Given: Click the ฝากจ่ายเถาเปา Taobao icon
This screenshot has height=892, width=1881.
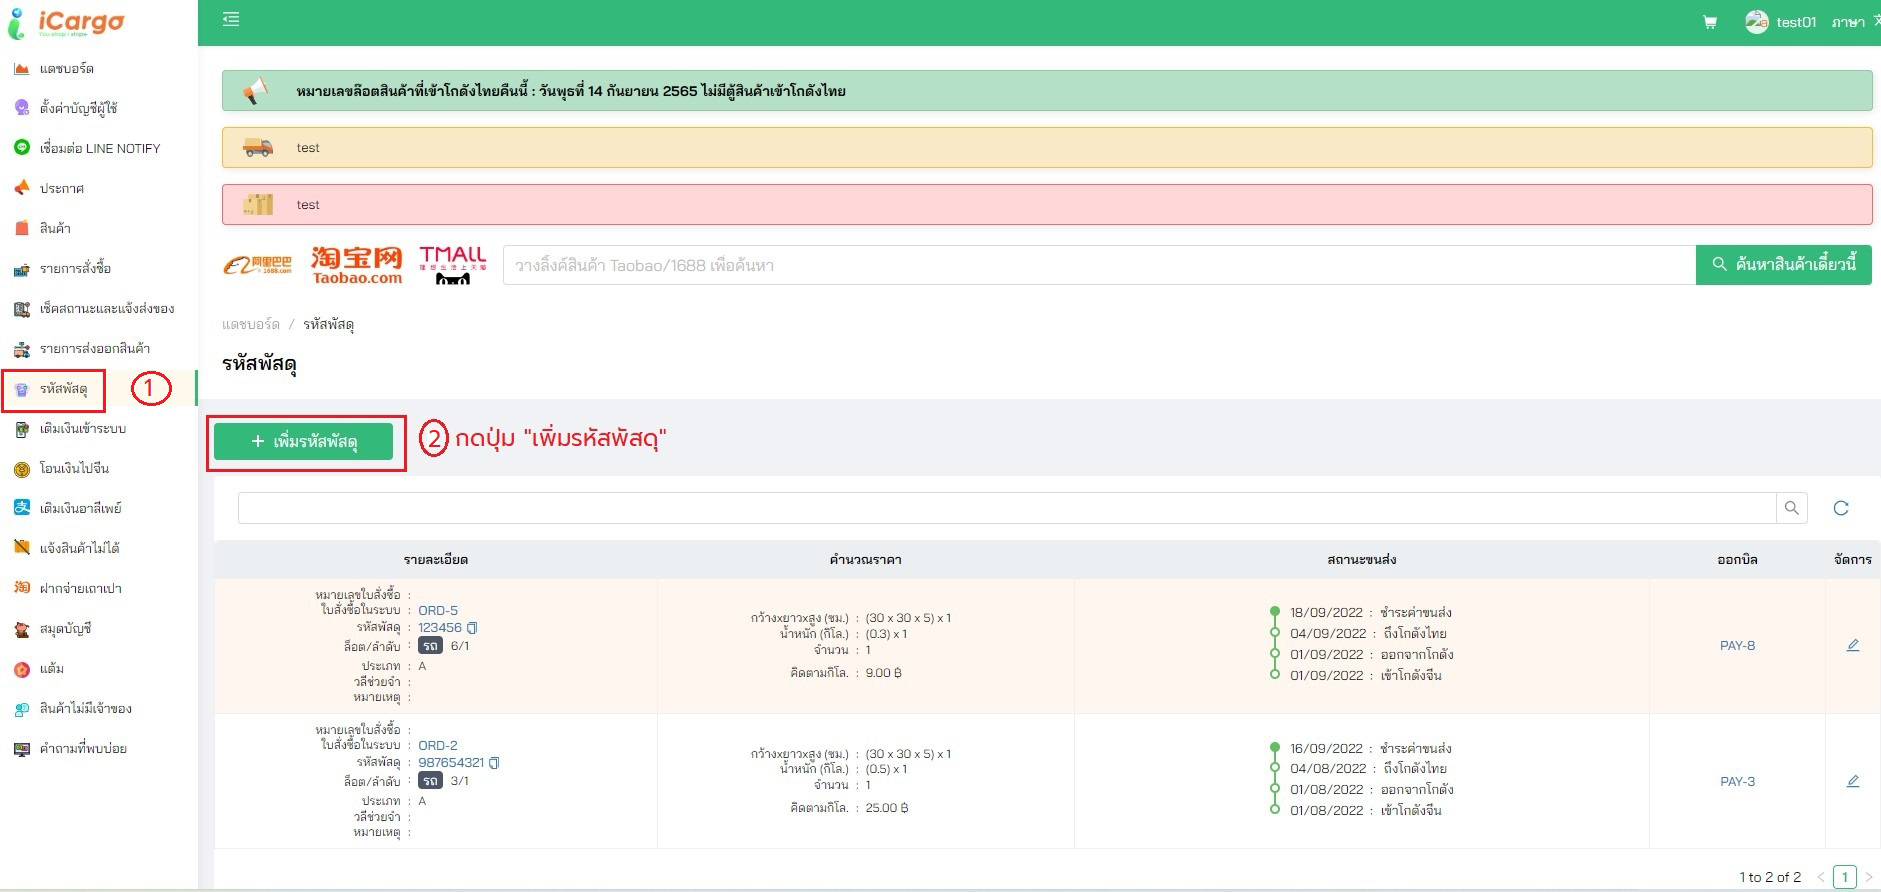Looking at the screenshot, I should (22, 588).
